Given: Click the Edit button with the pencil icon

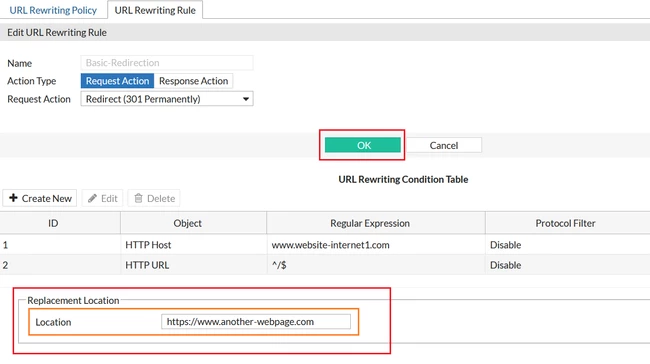Looking at the screenshot, I should (x=103, y=198).
